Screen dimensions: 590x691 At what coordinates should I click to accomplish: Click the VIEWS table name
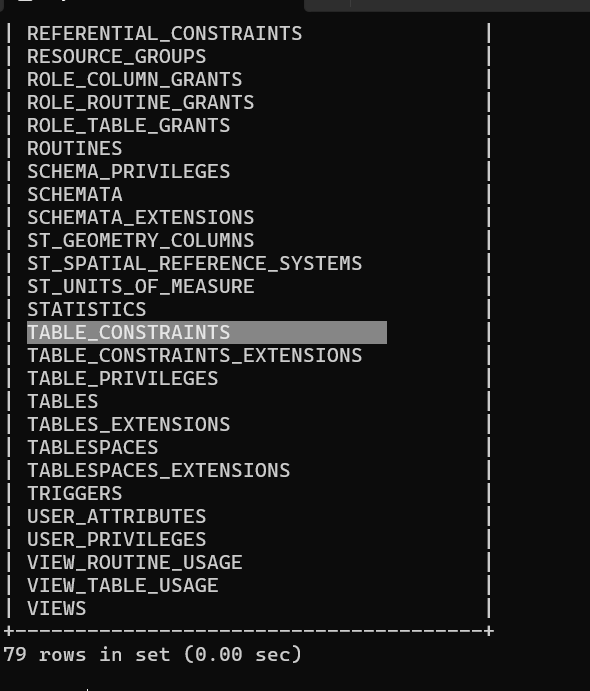tap(57, 608)
